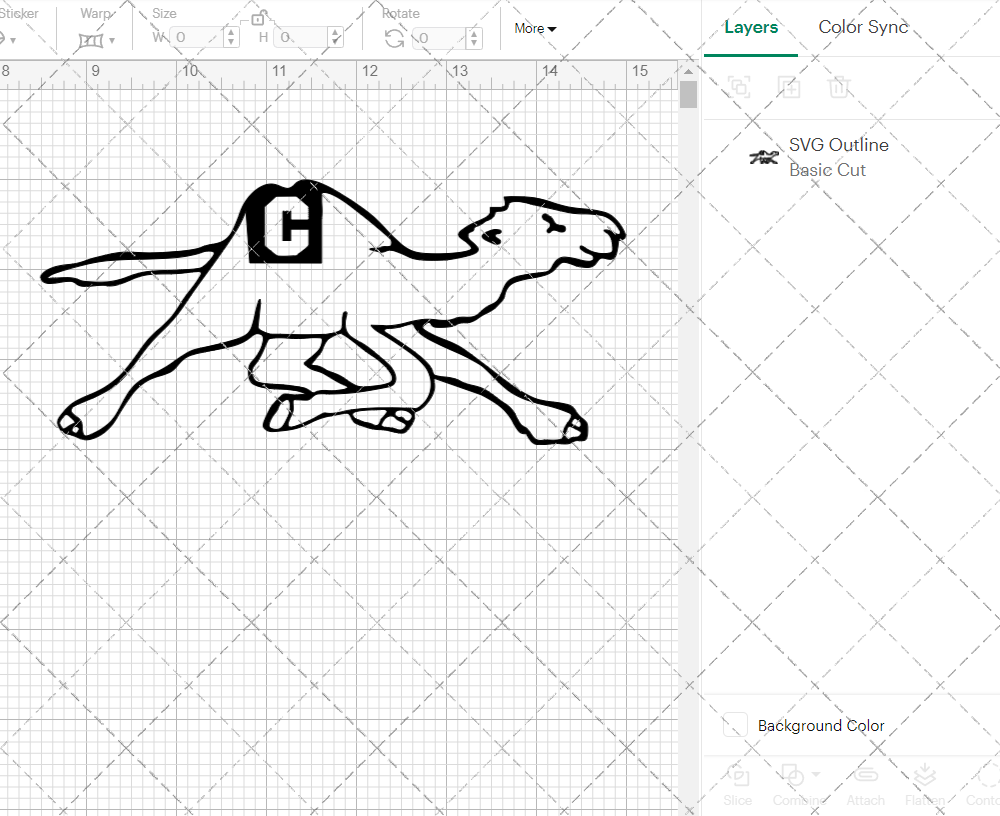This screenshot has height=816, width=1000.
Task: Click the new layer plus icon
Action: (790, 87)
